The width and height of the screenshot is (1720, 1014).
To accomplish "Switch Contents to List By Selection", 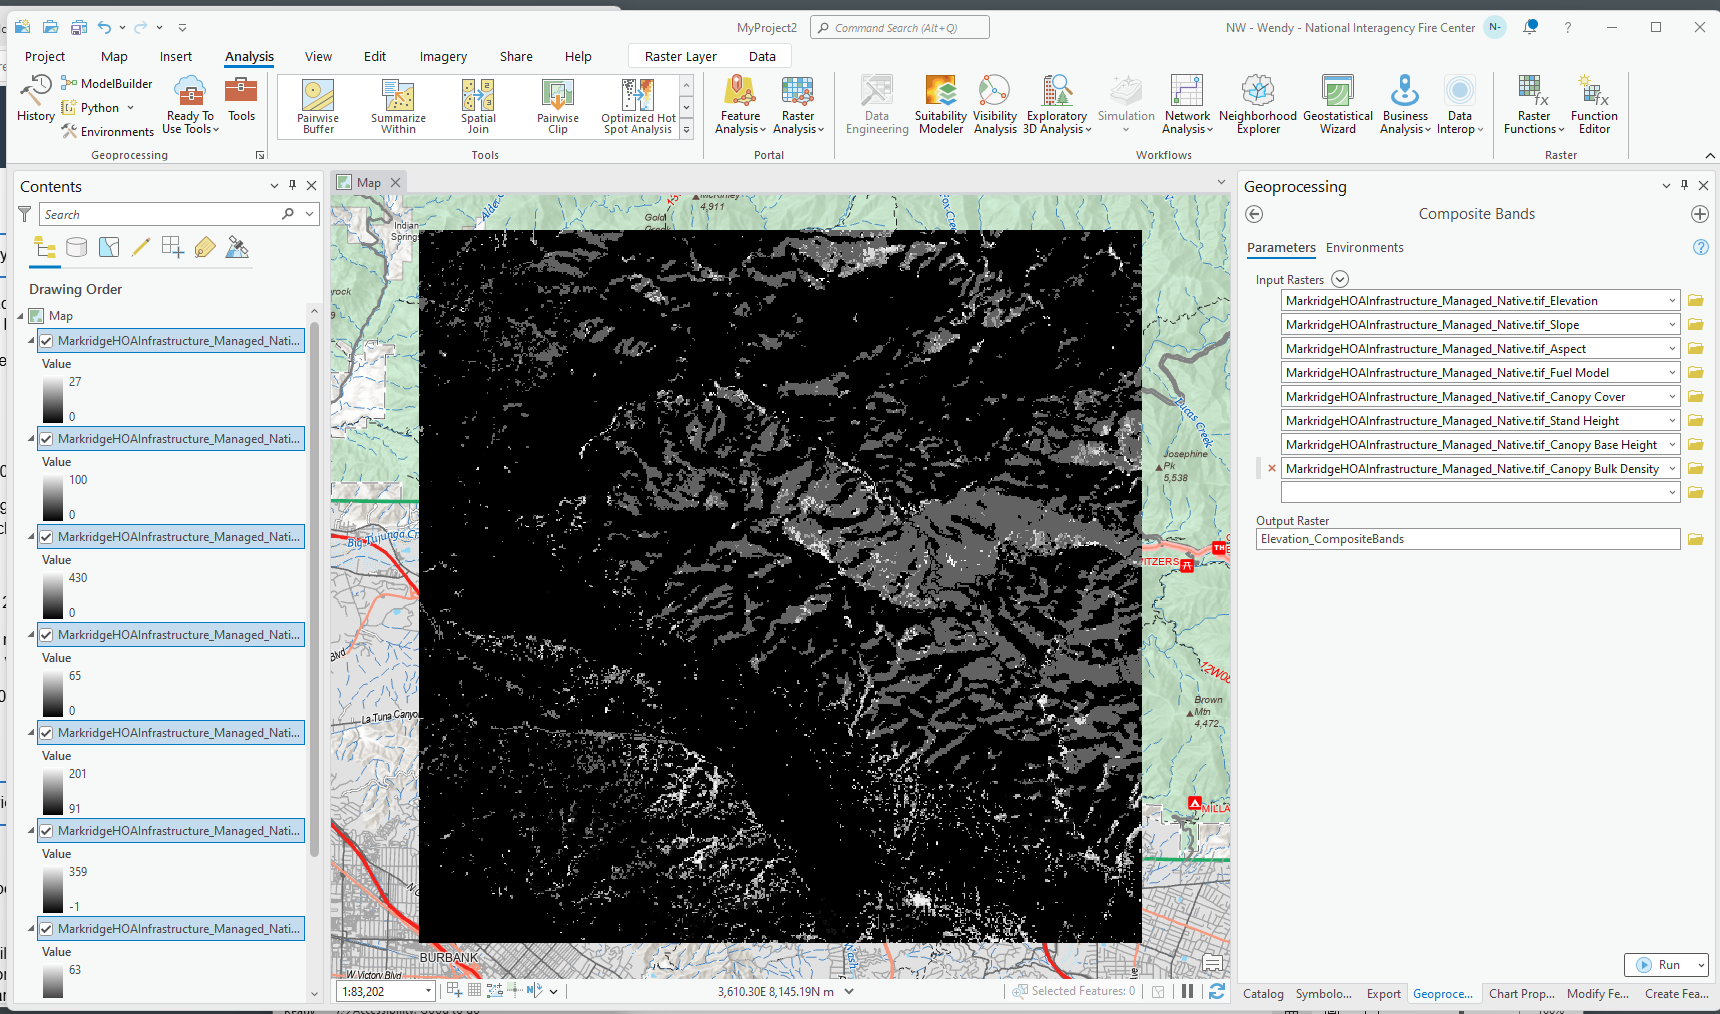I will pos(109,247).
